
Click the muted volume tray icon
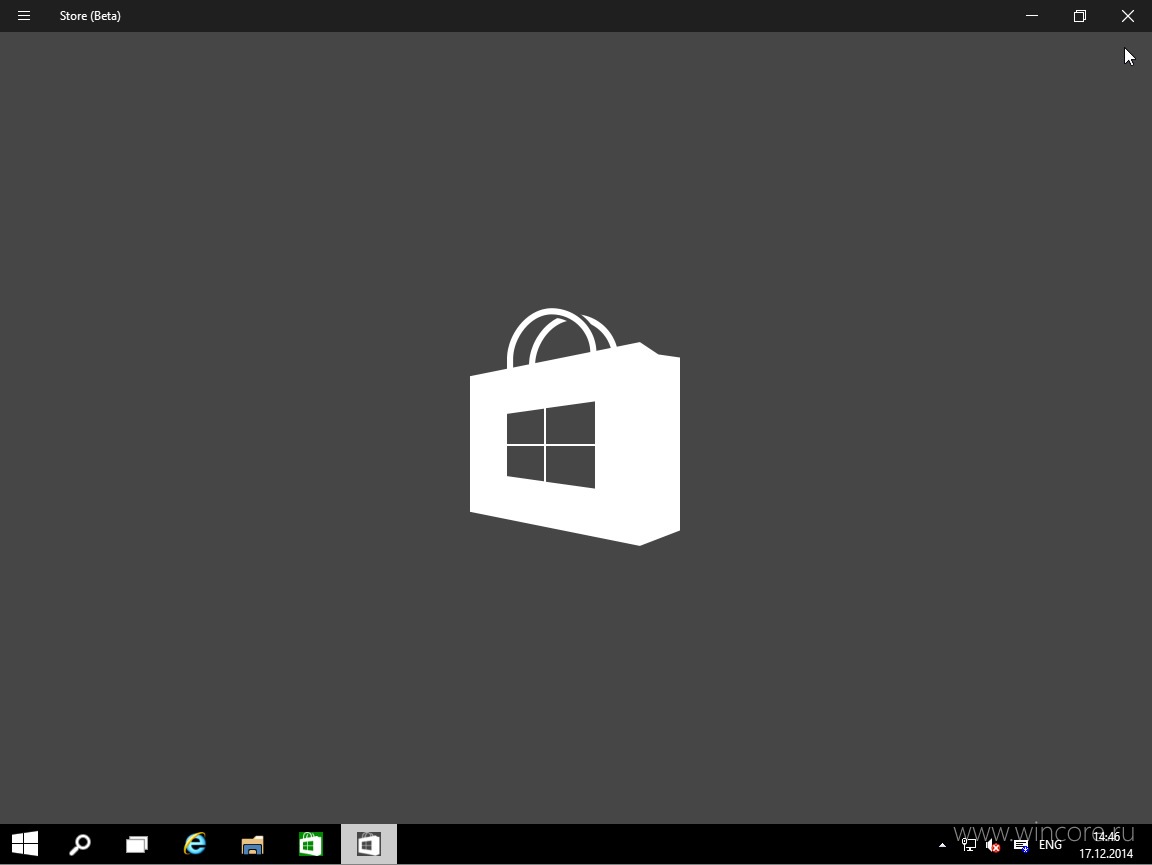(x=993, y=846)
